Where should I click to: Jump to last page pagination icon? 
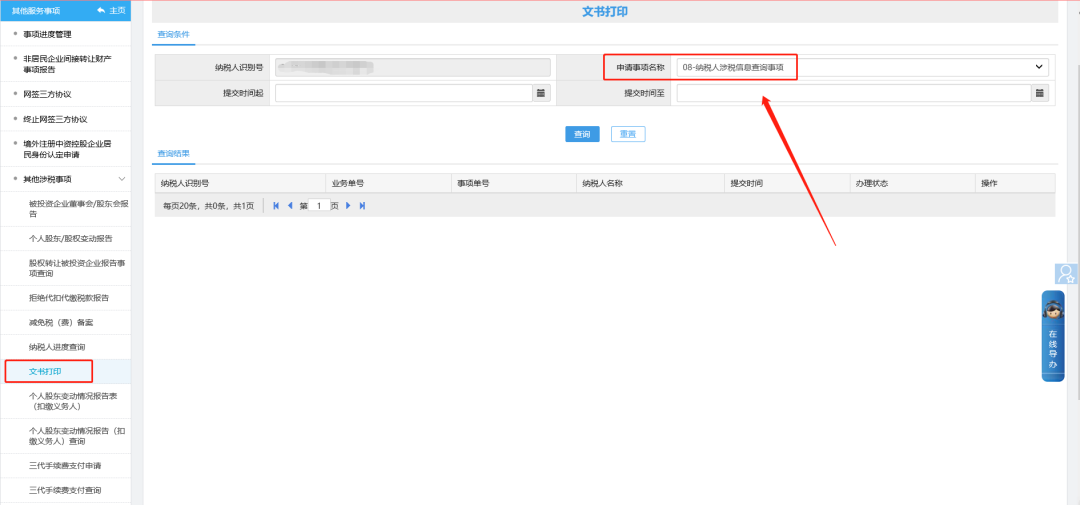tap(362, 206)
